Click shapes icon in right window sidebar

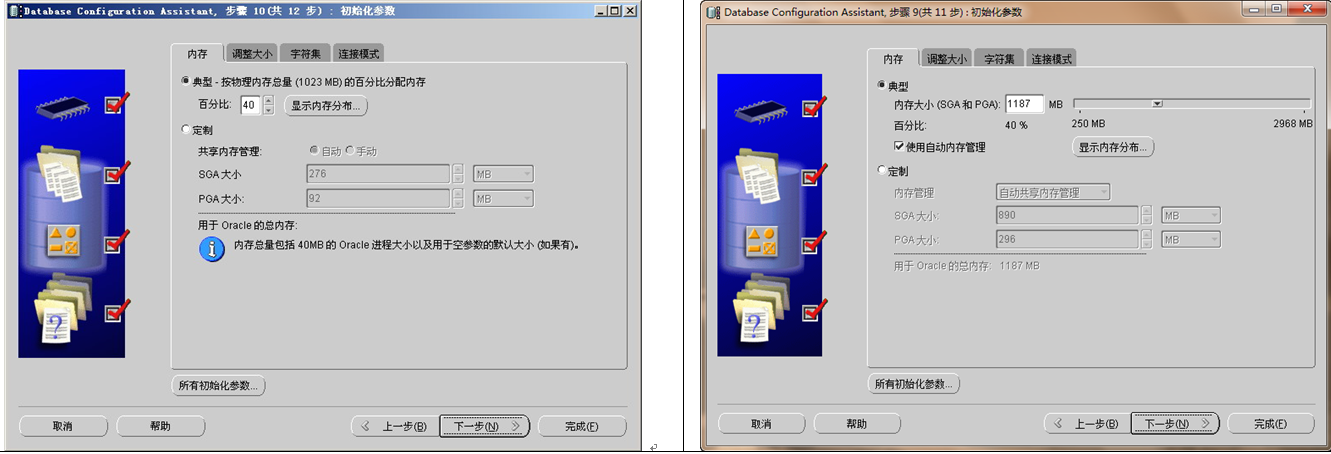point(762,244)
